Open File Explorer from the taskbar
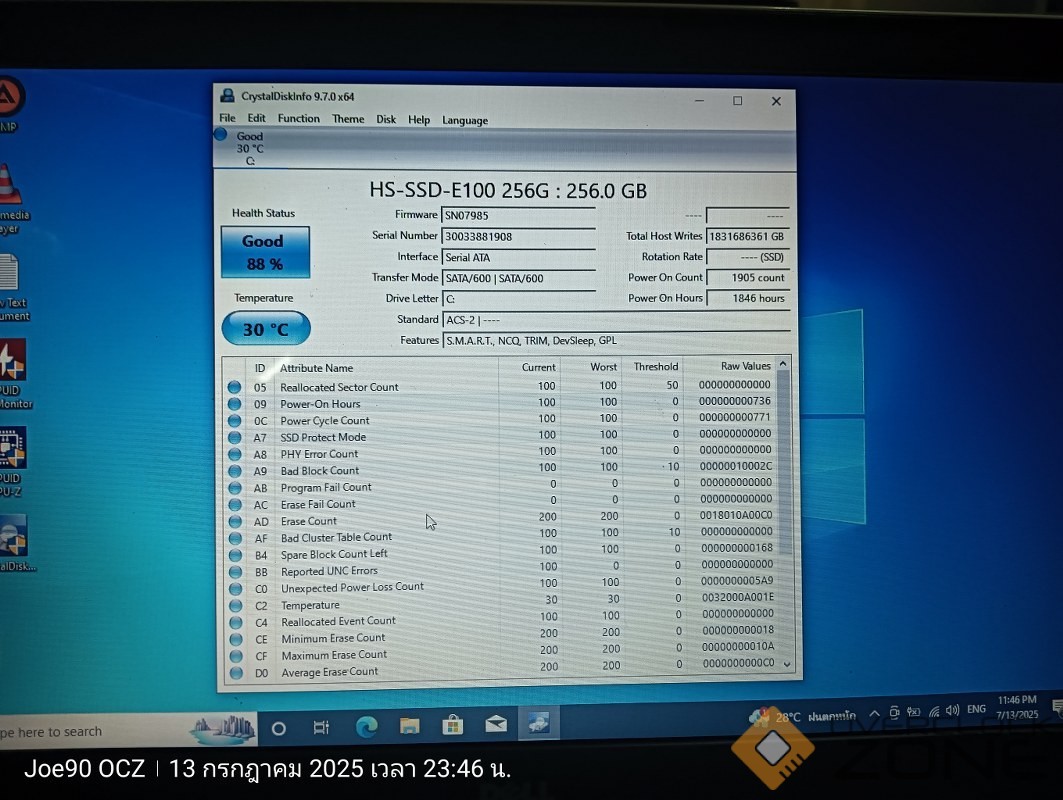 tap(409, 726)
